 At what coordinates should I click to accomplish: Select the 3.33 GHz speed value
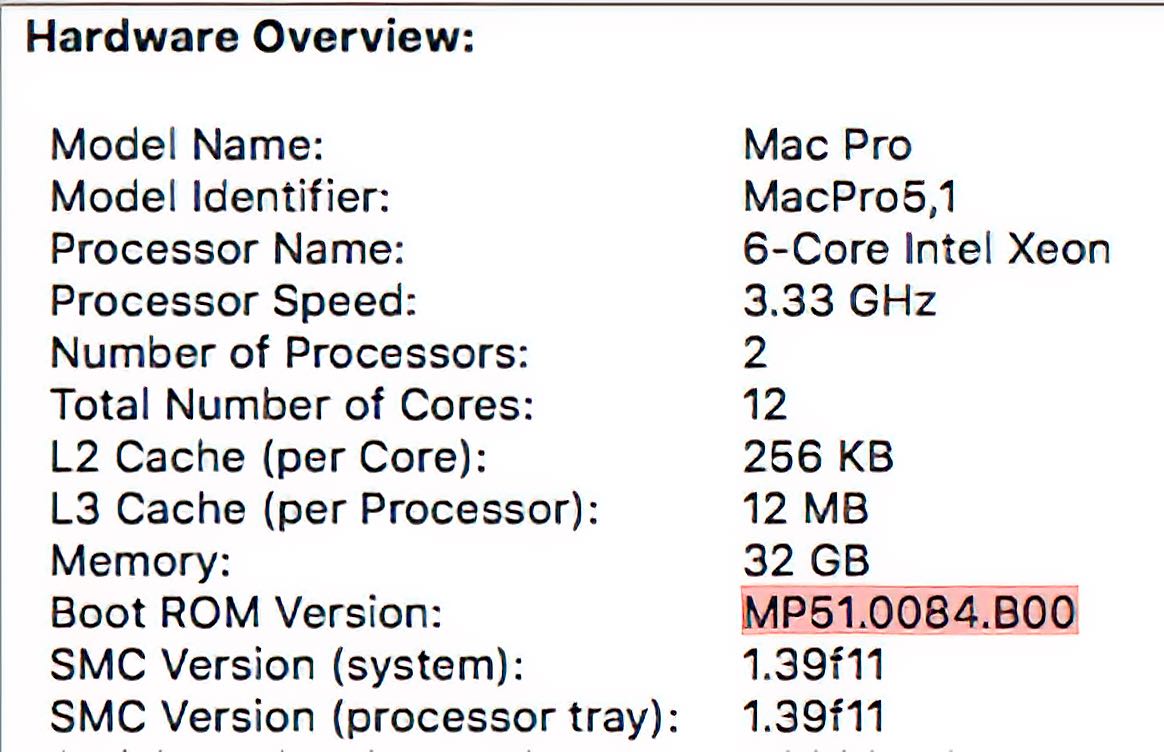(x=840, y=301)
